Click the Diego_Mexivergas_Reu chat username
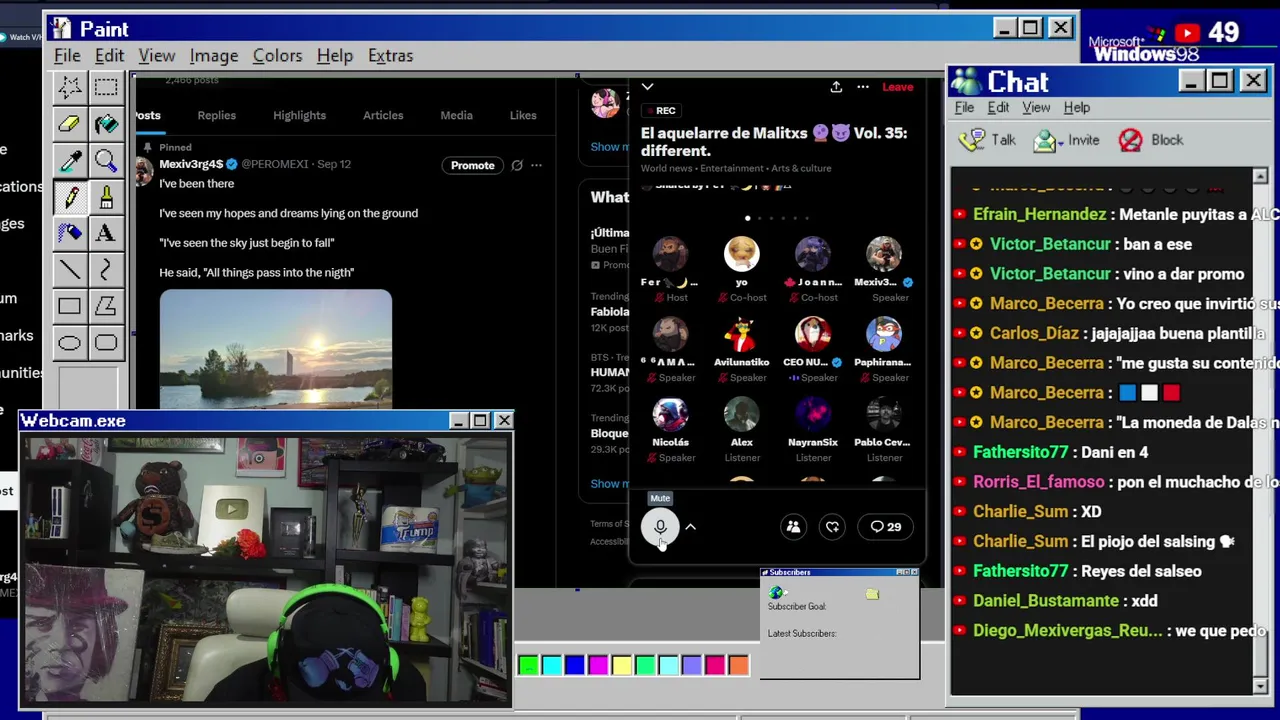Image resolution: width=1280 pixels, height=720 pixels. [1067, 631]
